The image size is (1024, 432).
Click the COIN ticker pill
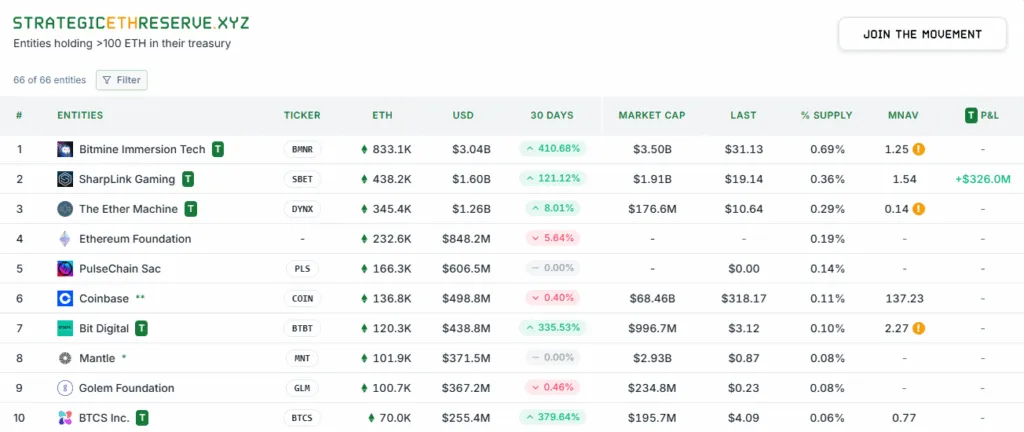(x=302, y=299)
